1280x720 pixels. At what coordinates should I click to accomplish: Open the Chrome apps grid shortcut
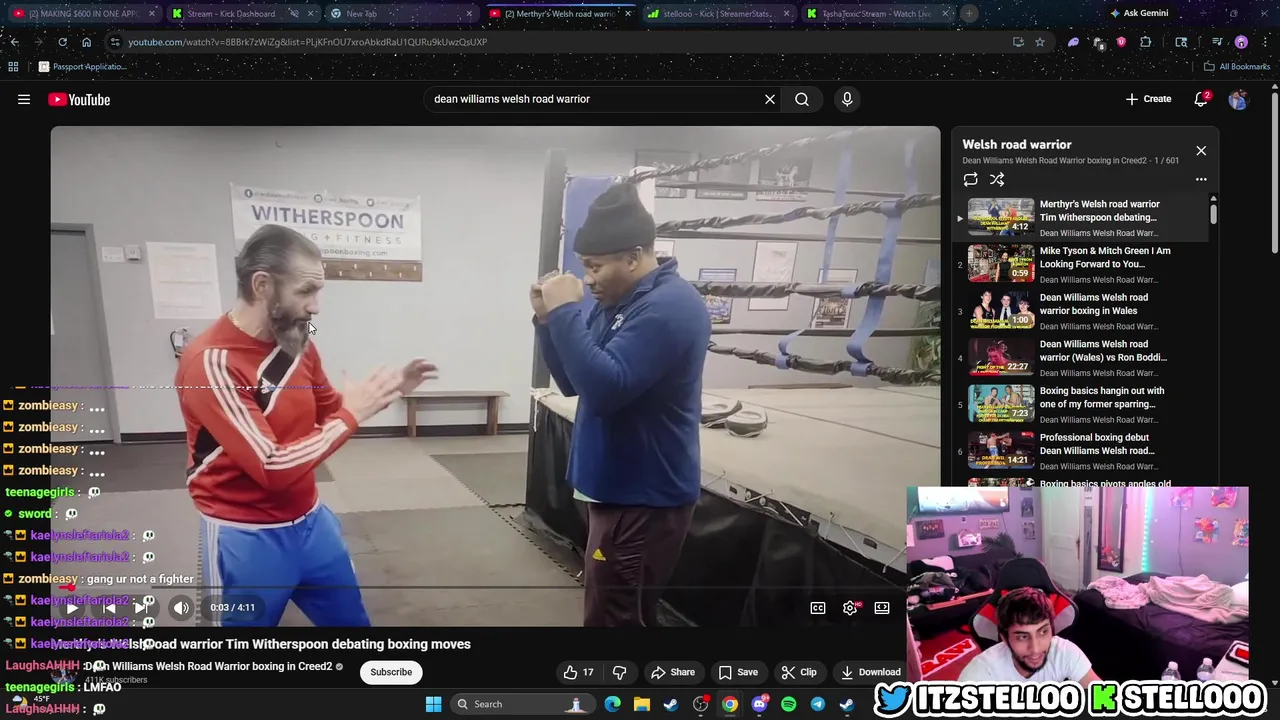[13, 67]
